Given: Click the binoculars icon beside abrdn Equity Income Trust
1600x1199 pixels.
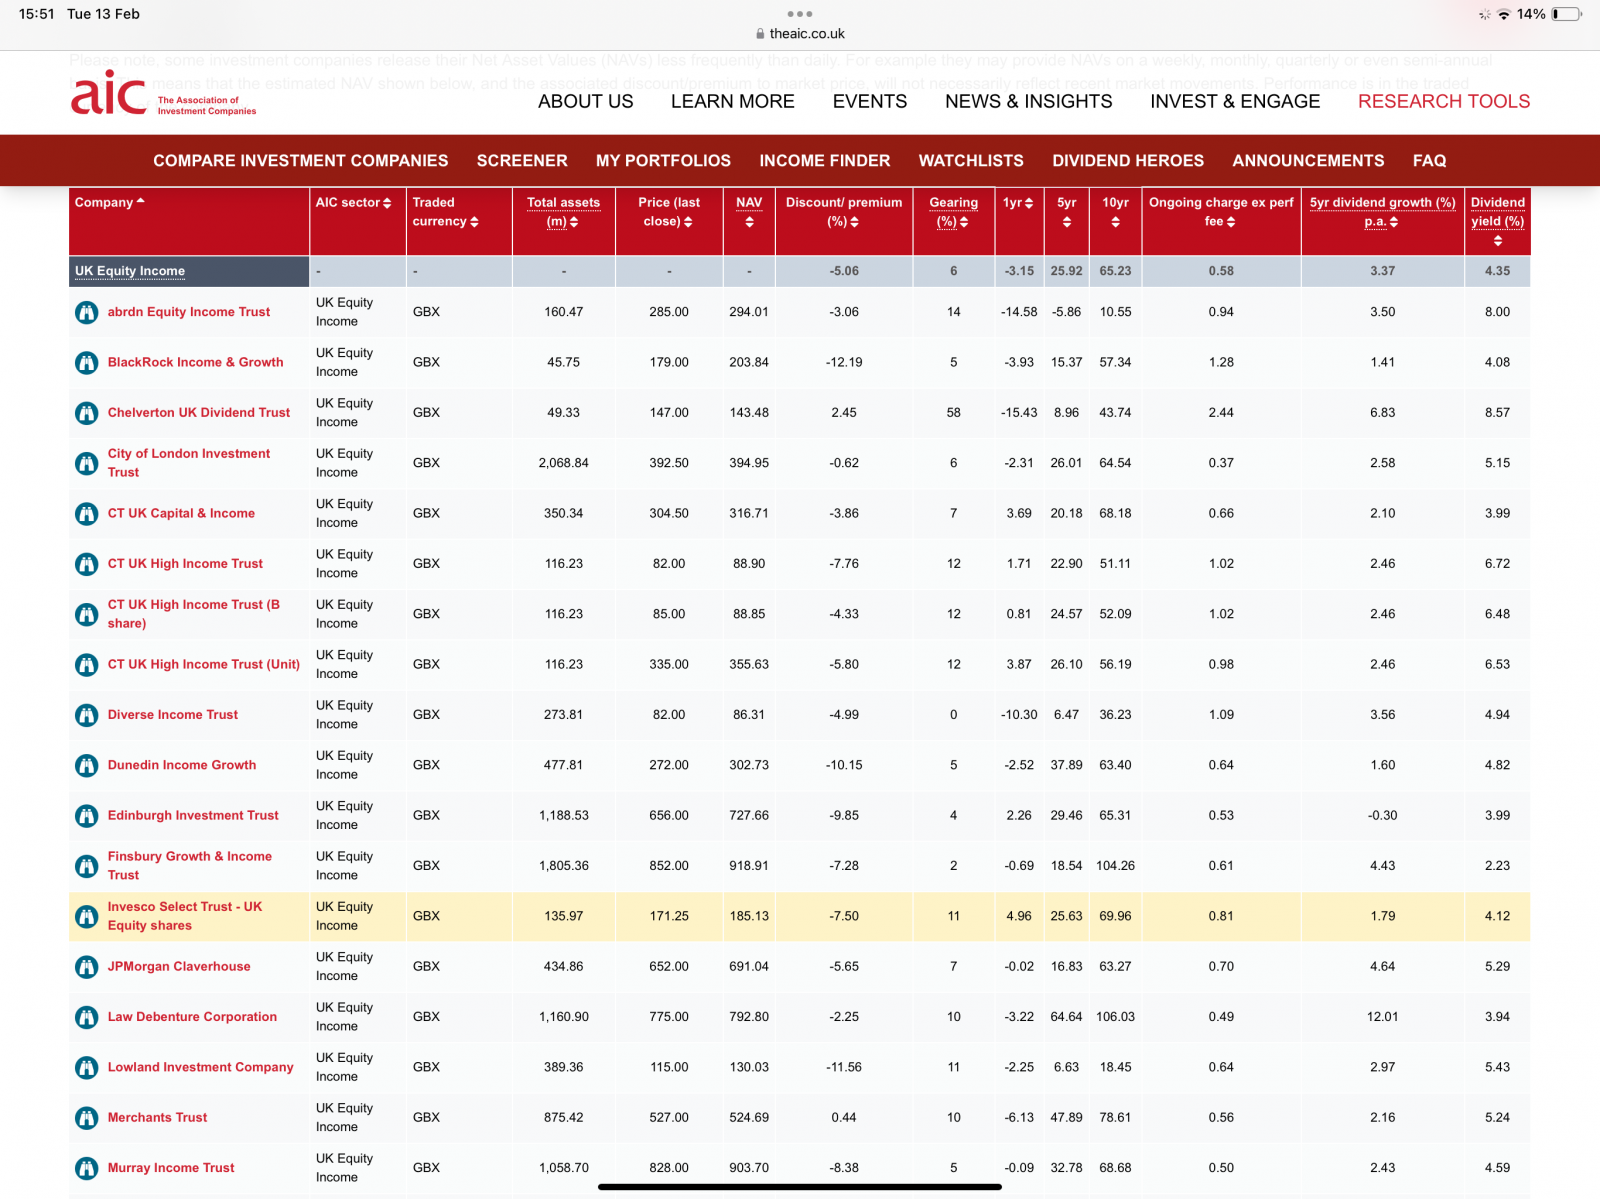Looking at the screenshot, I should click(87, 312).
